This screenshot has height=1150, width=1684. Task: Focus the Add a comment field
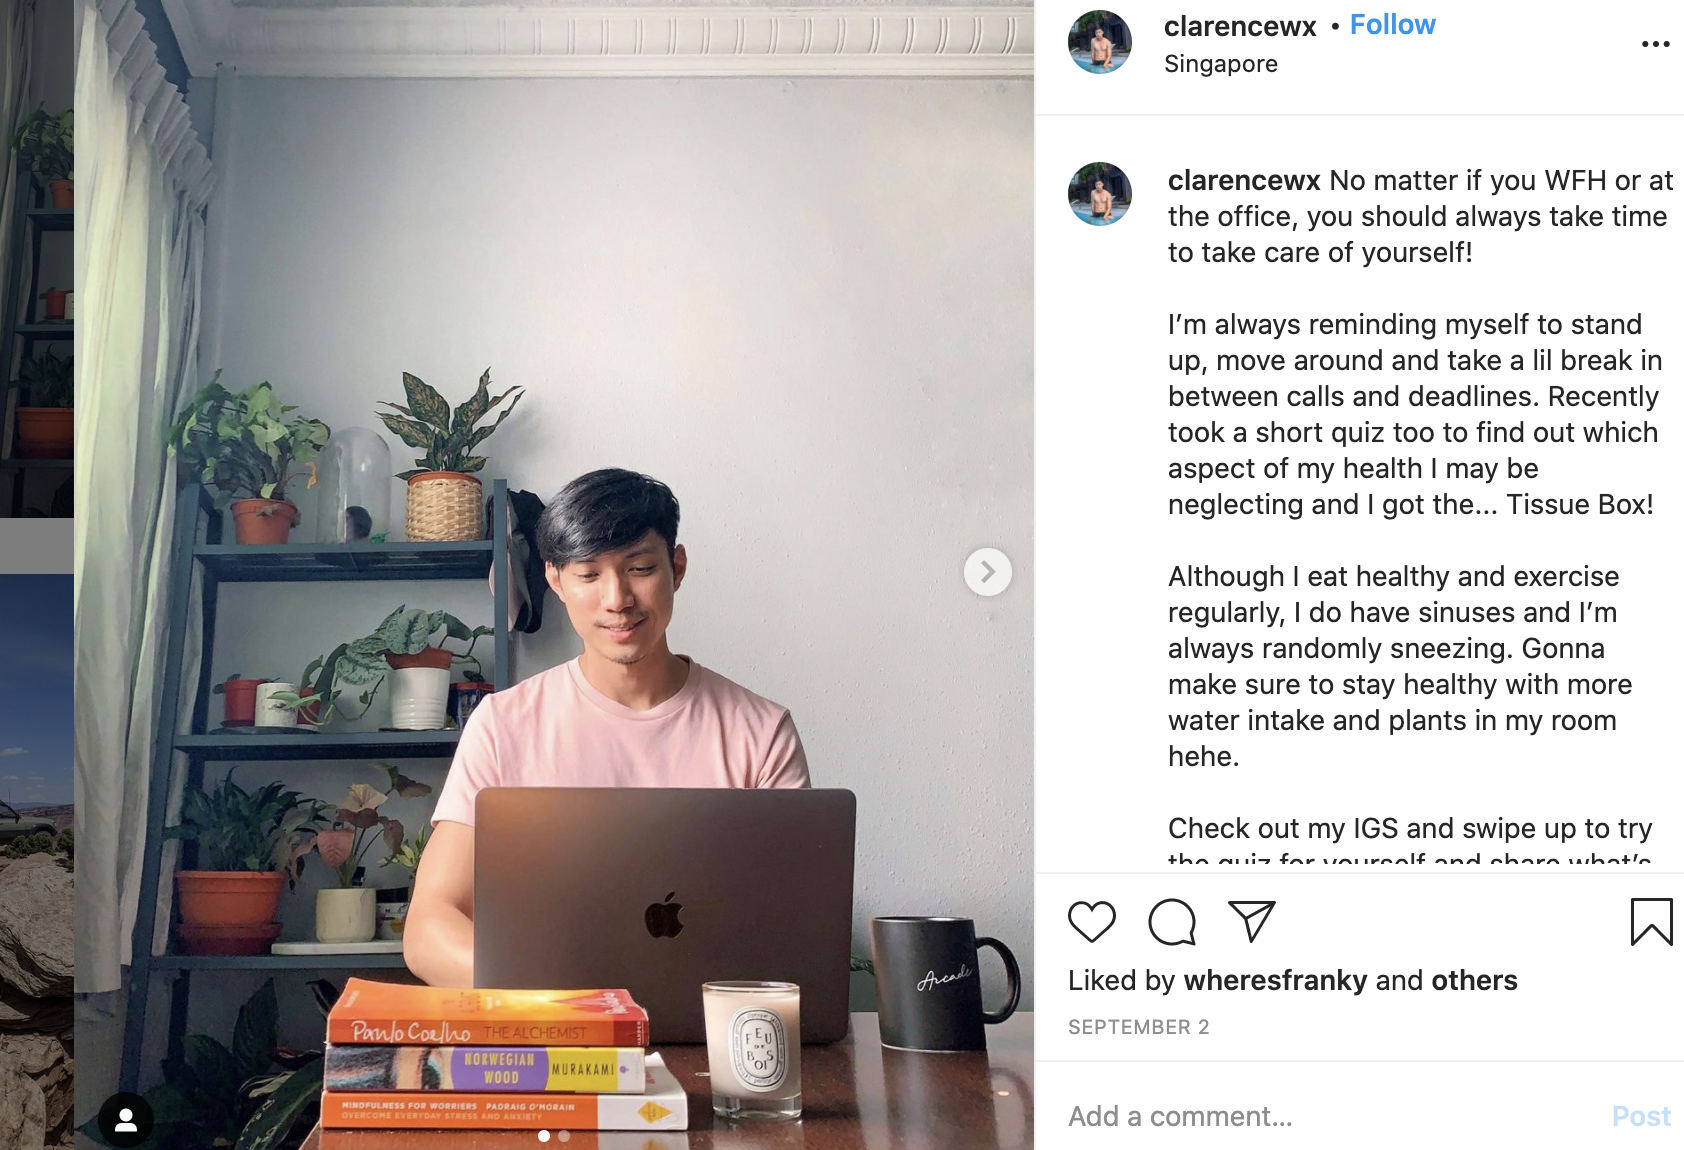click(1330, 1116)
